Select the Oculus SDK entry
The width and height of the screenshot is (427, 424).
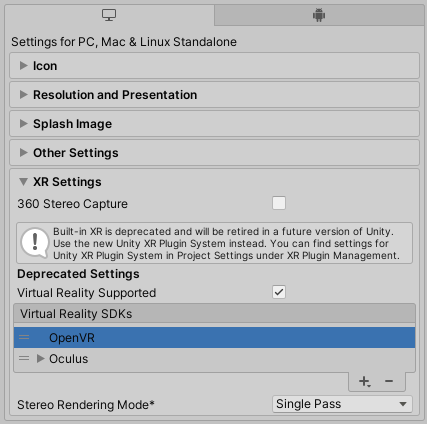[x=214, y=359]
